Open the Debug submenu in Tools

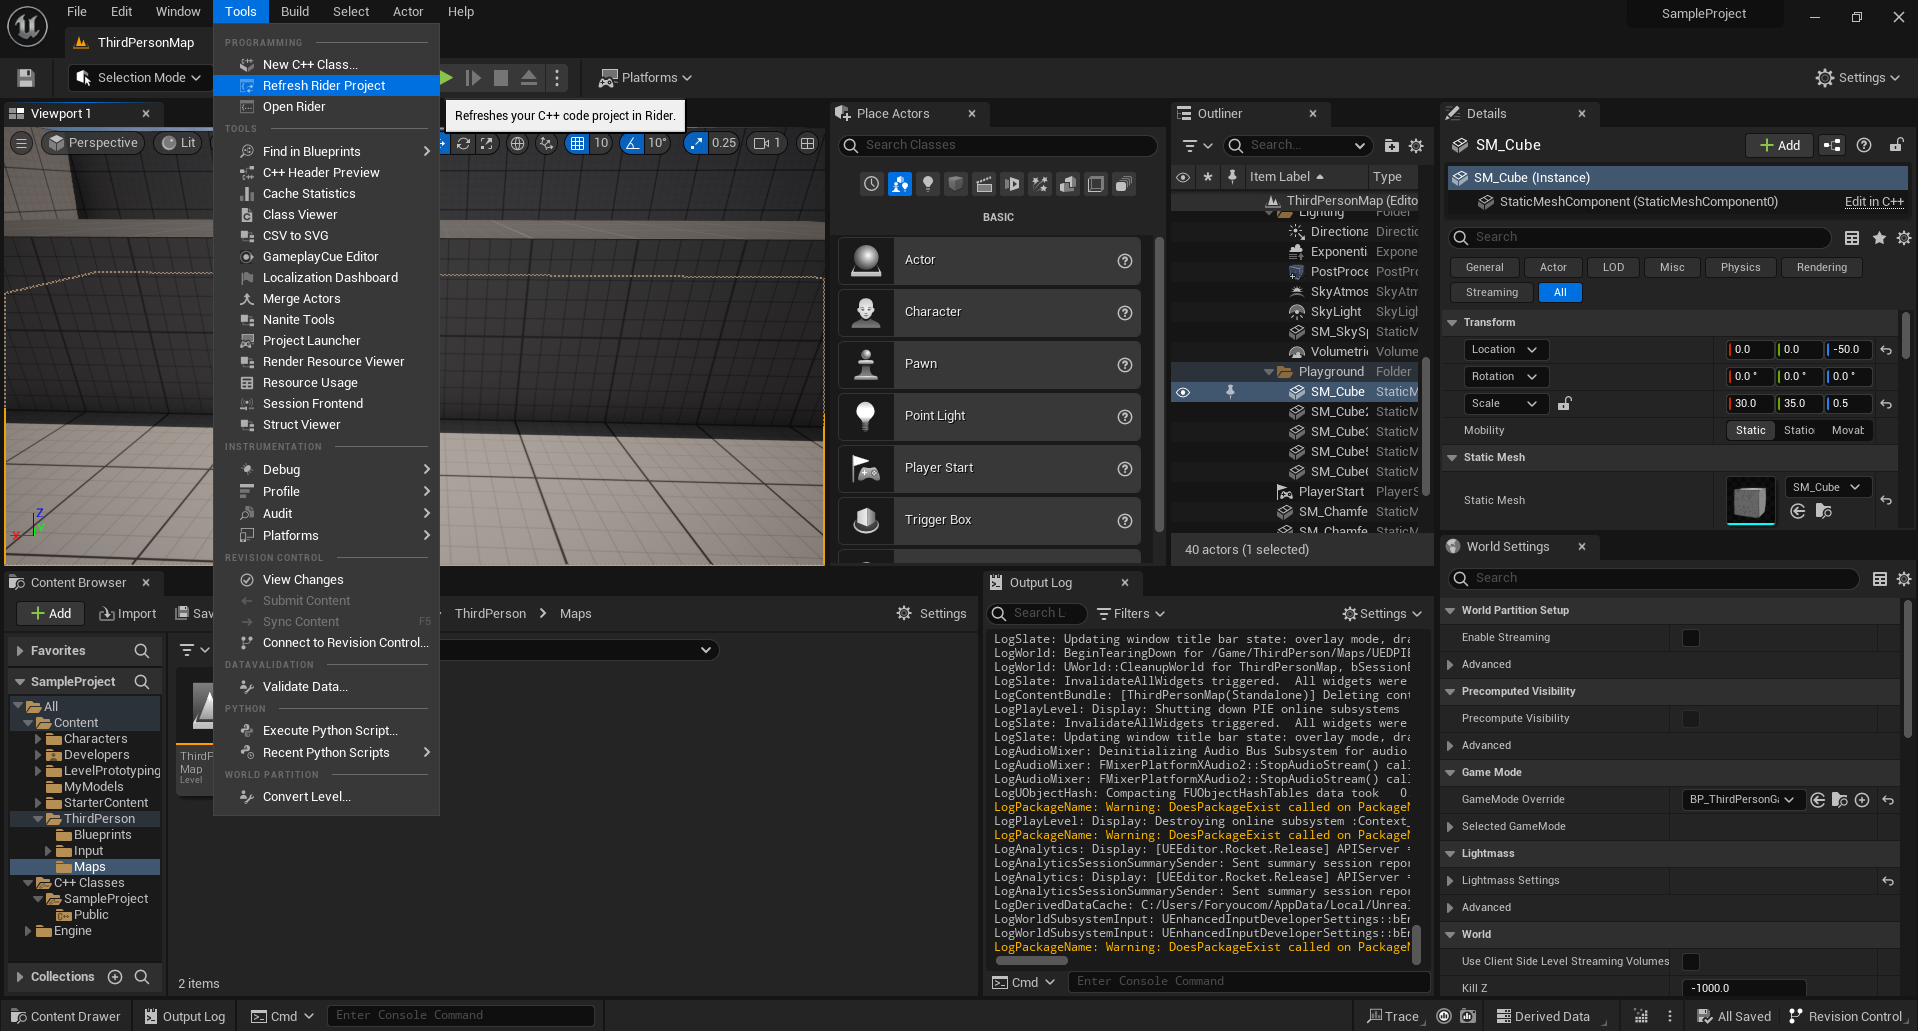pyautogui.click(x=327, y=470)
